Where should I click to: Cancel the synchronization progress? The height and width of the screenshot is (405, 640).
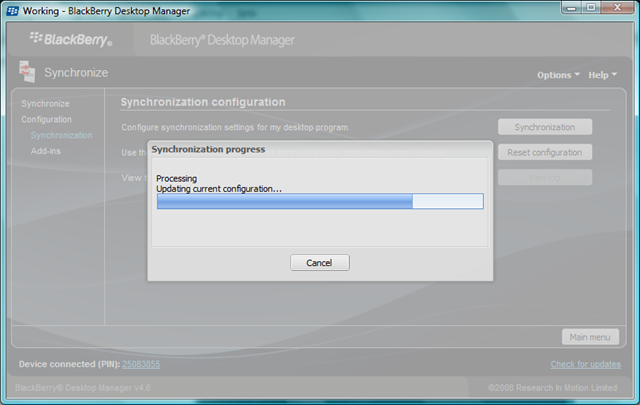click(x=320, y=263)
